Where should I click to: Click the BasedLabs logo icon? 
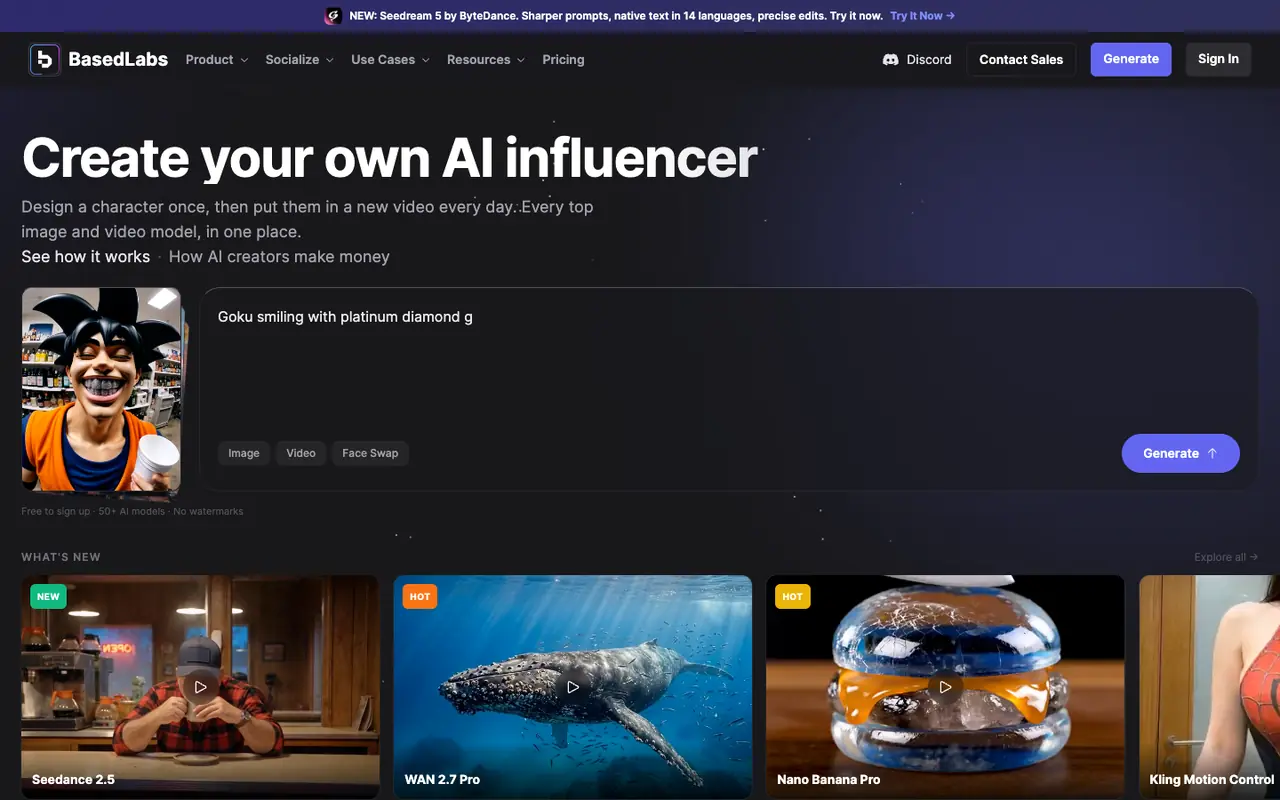(x=45, y=60)
